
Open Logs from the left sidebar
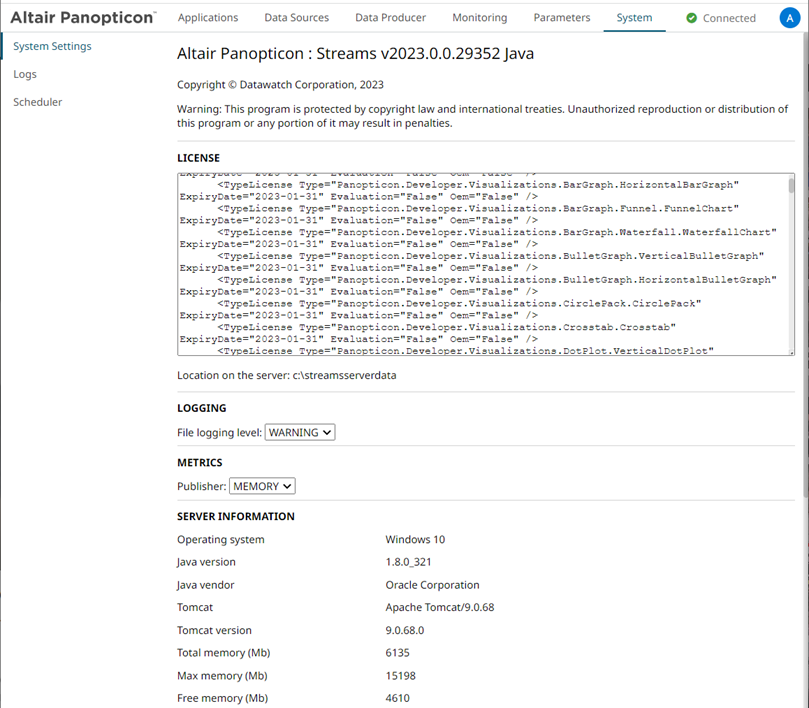click(x=25, y=74)
